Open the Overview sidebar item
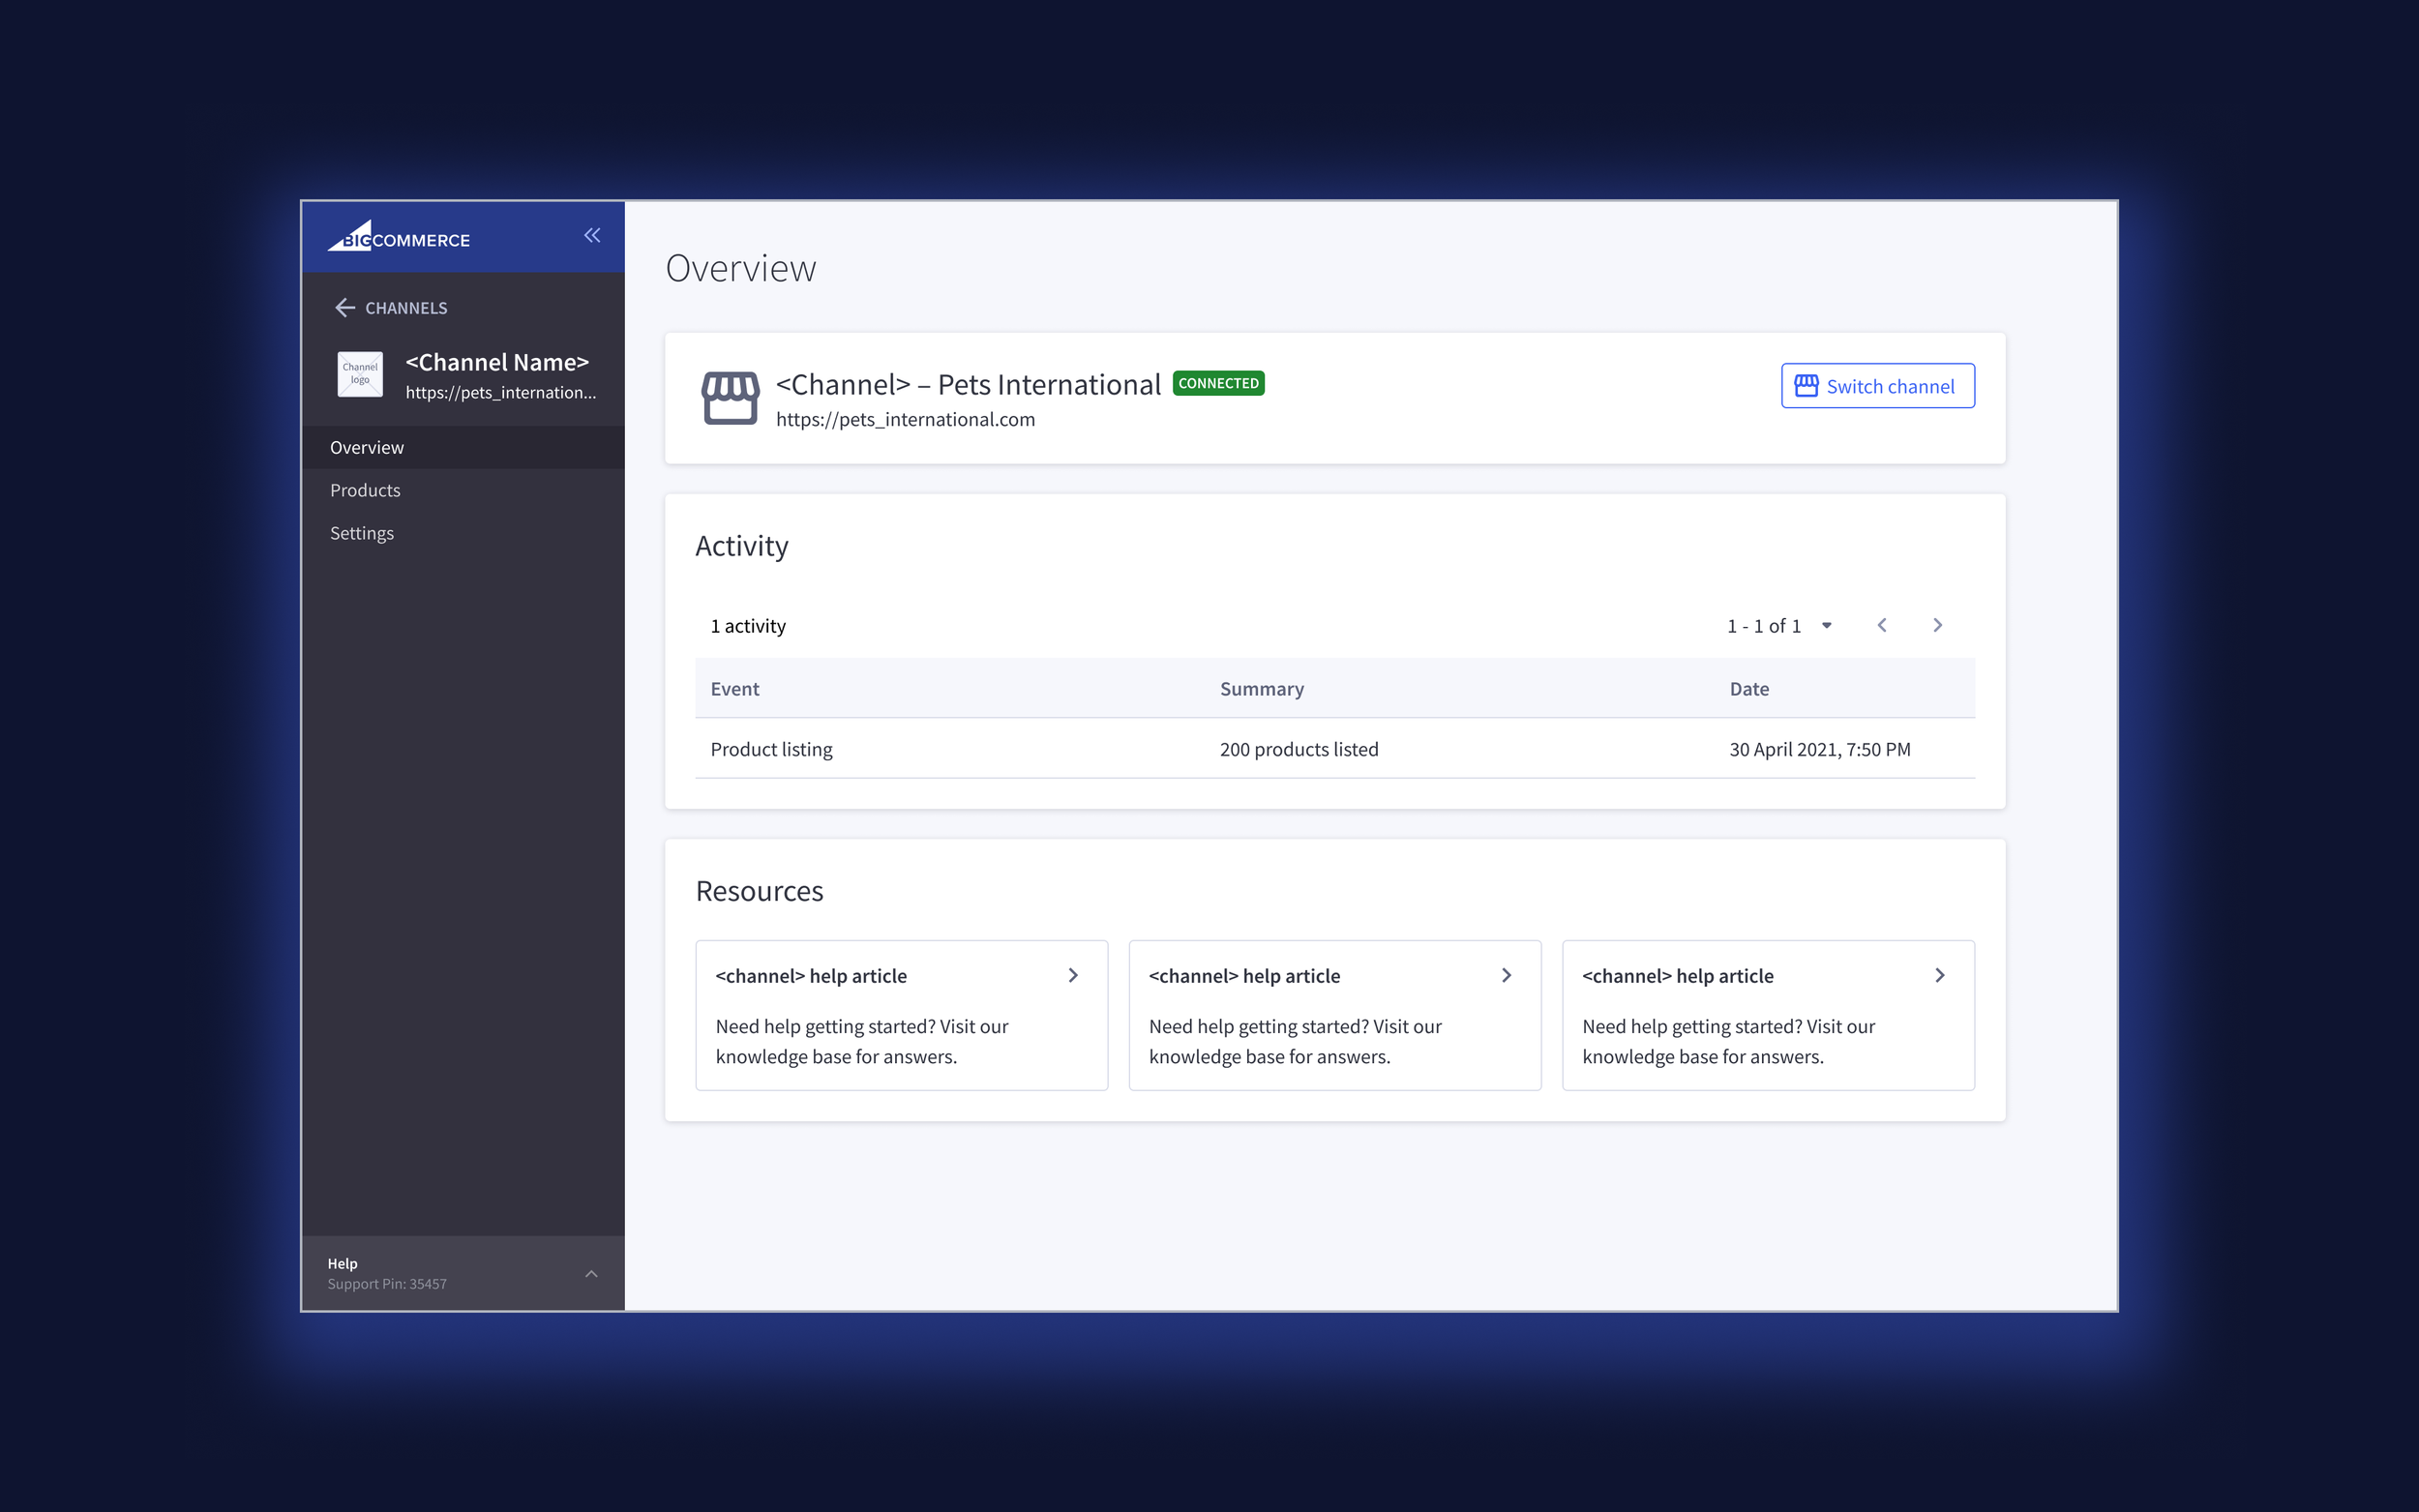This screenshot has height=1512, width=2419. click(x=463, y=447)
